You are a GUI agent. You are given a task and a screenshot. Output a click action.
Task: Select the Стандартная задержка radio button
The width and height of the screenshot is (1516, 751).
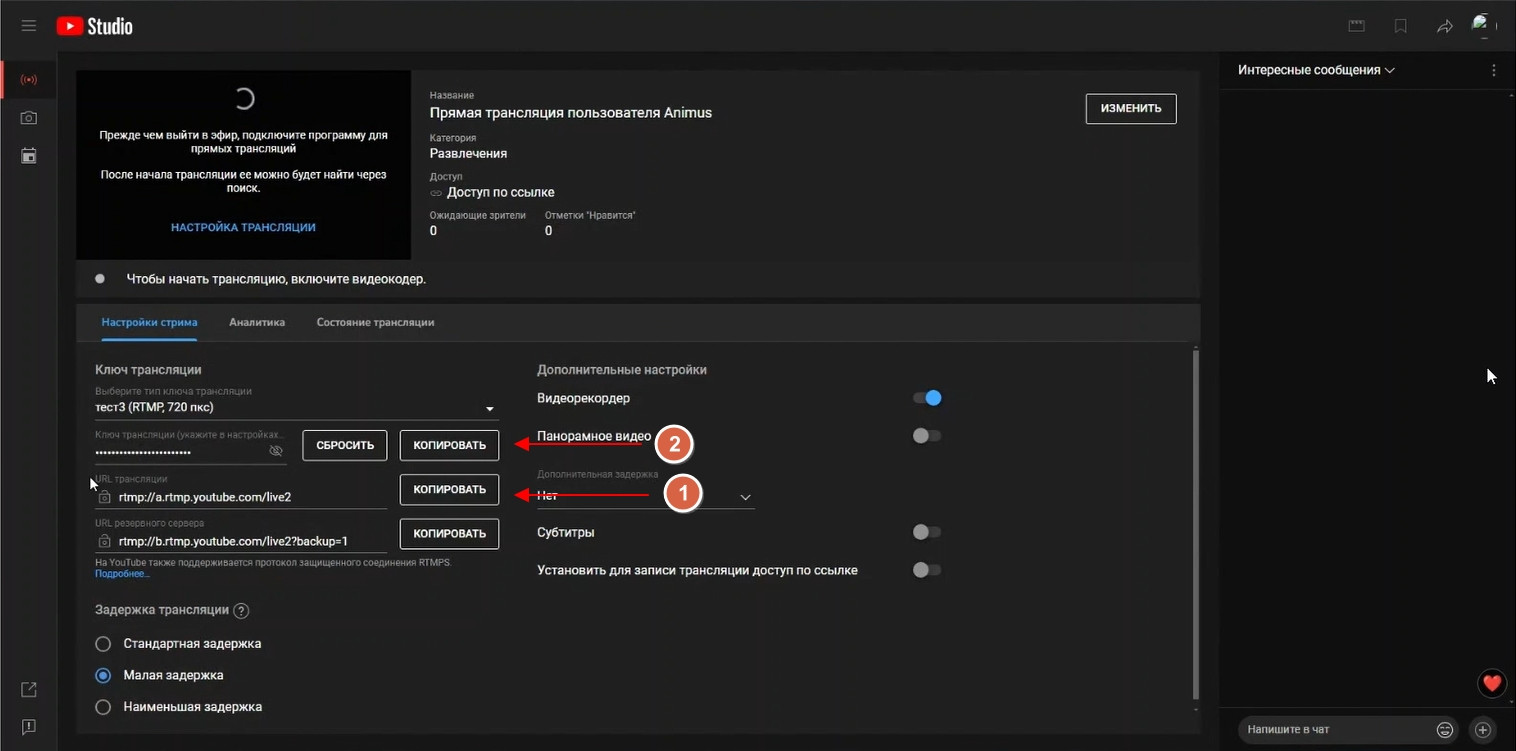click(103, 643)
